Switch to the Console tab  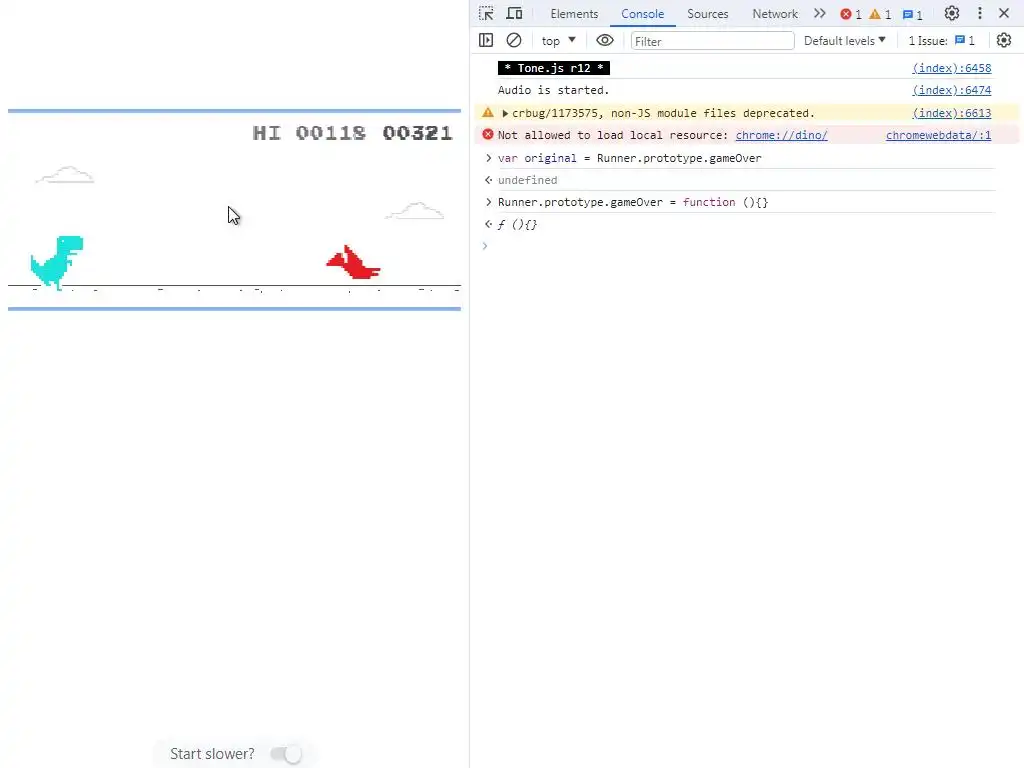(643, 14)
